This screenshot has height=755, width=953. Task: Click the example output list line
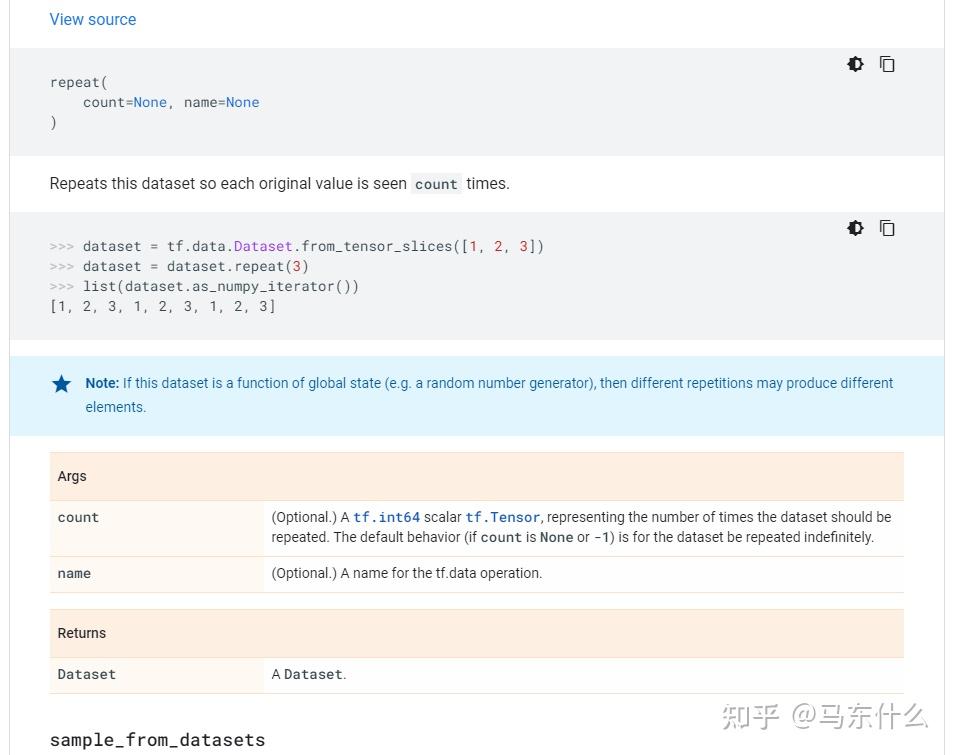163,306
